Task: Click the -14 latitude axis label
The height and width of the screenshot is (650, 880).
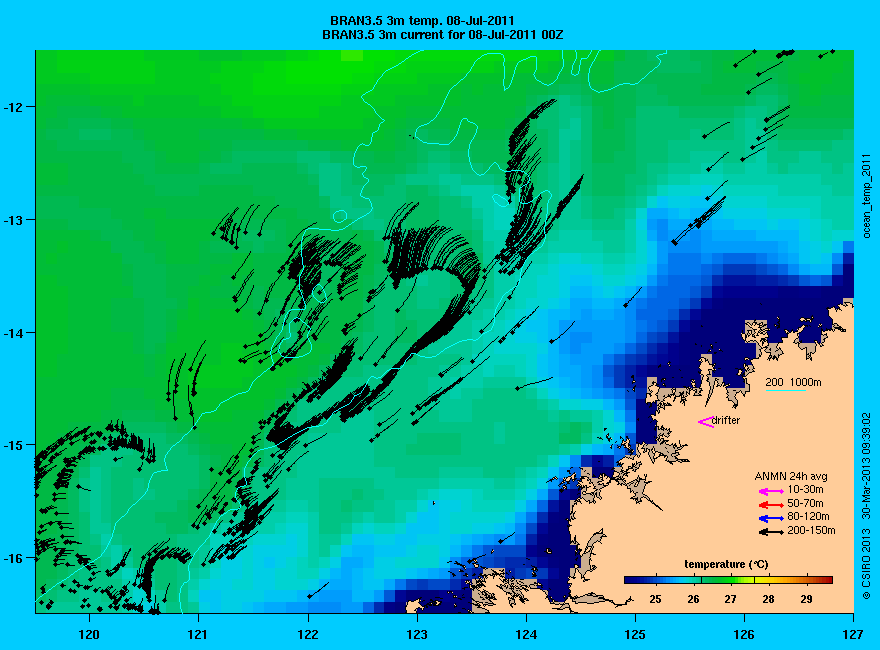Action: pyautogui.click(x=12, y=333)
